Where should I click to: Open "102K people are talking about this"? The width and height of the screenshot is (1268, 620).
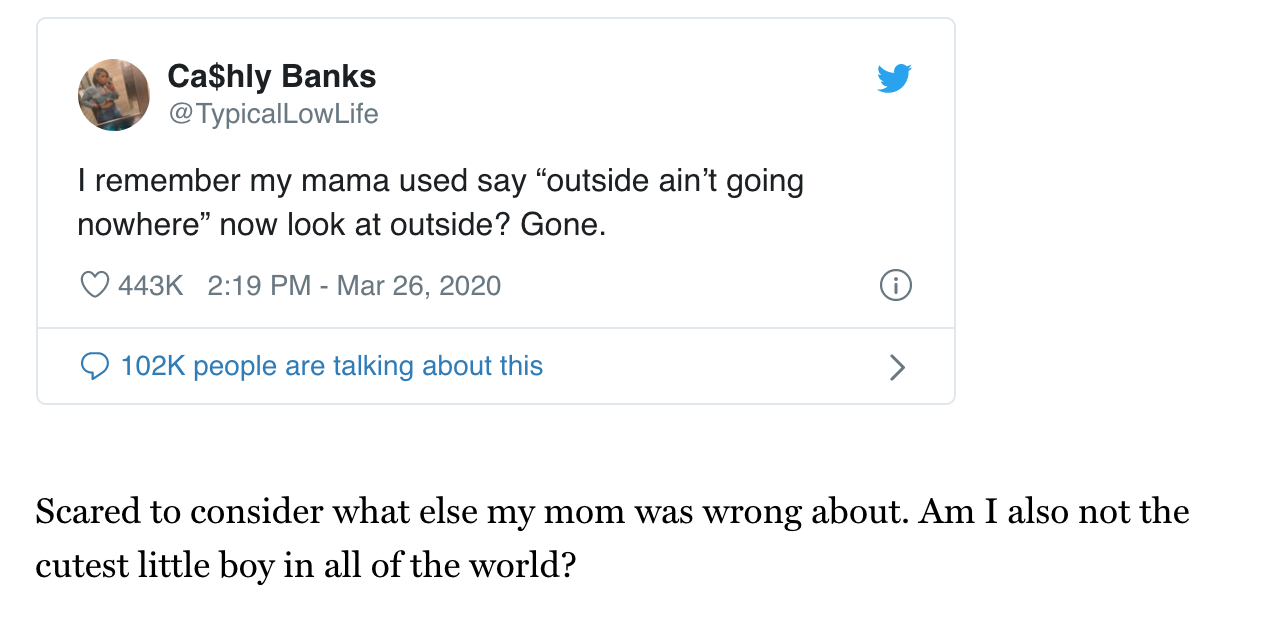coord(331,366)
